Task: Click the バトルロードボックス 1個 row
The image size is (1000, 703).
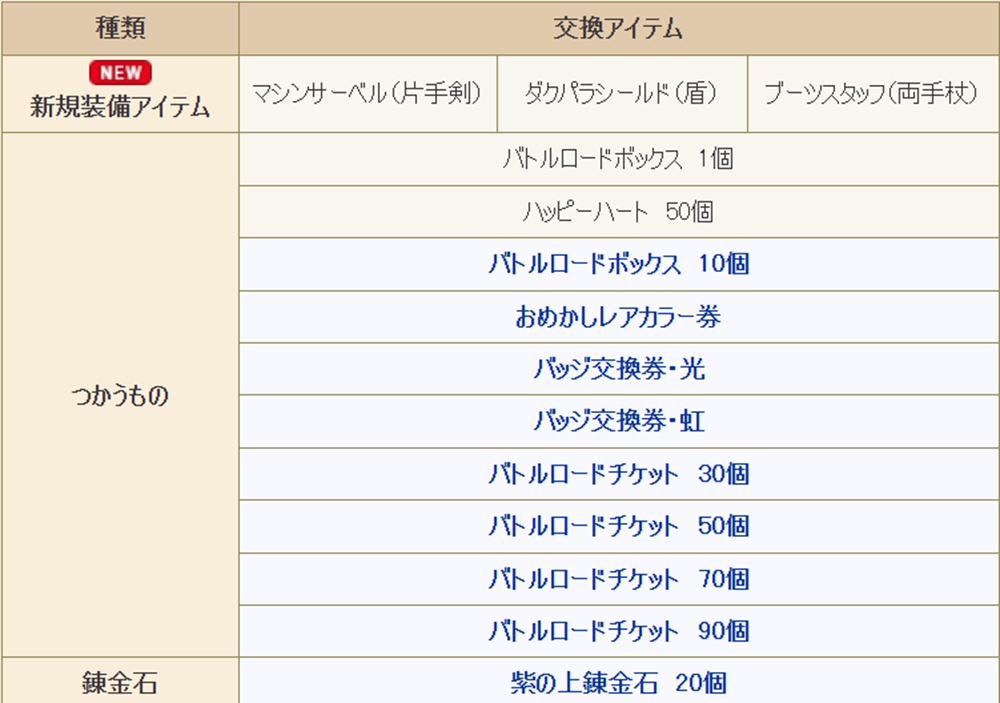Action: click(619, 159)
